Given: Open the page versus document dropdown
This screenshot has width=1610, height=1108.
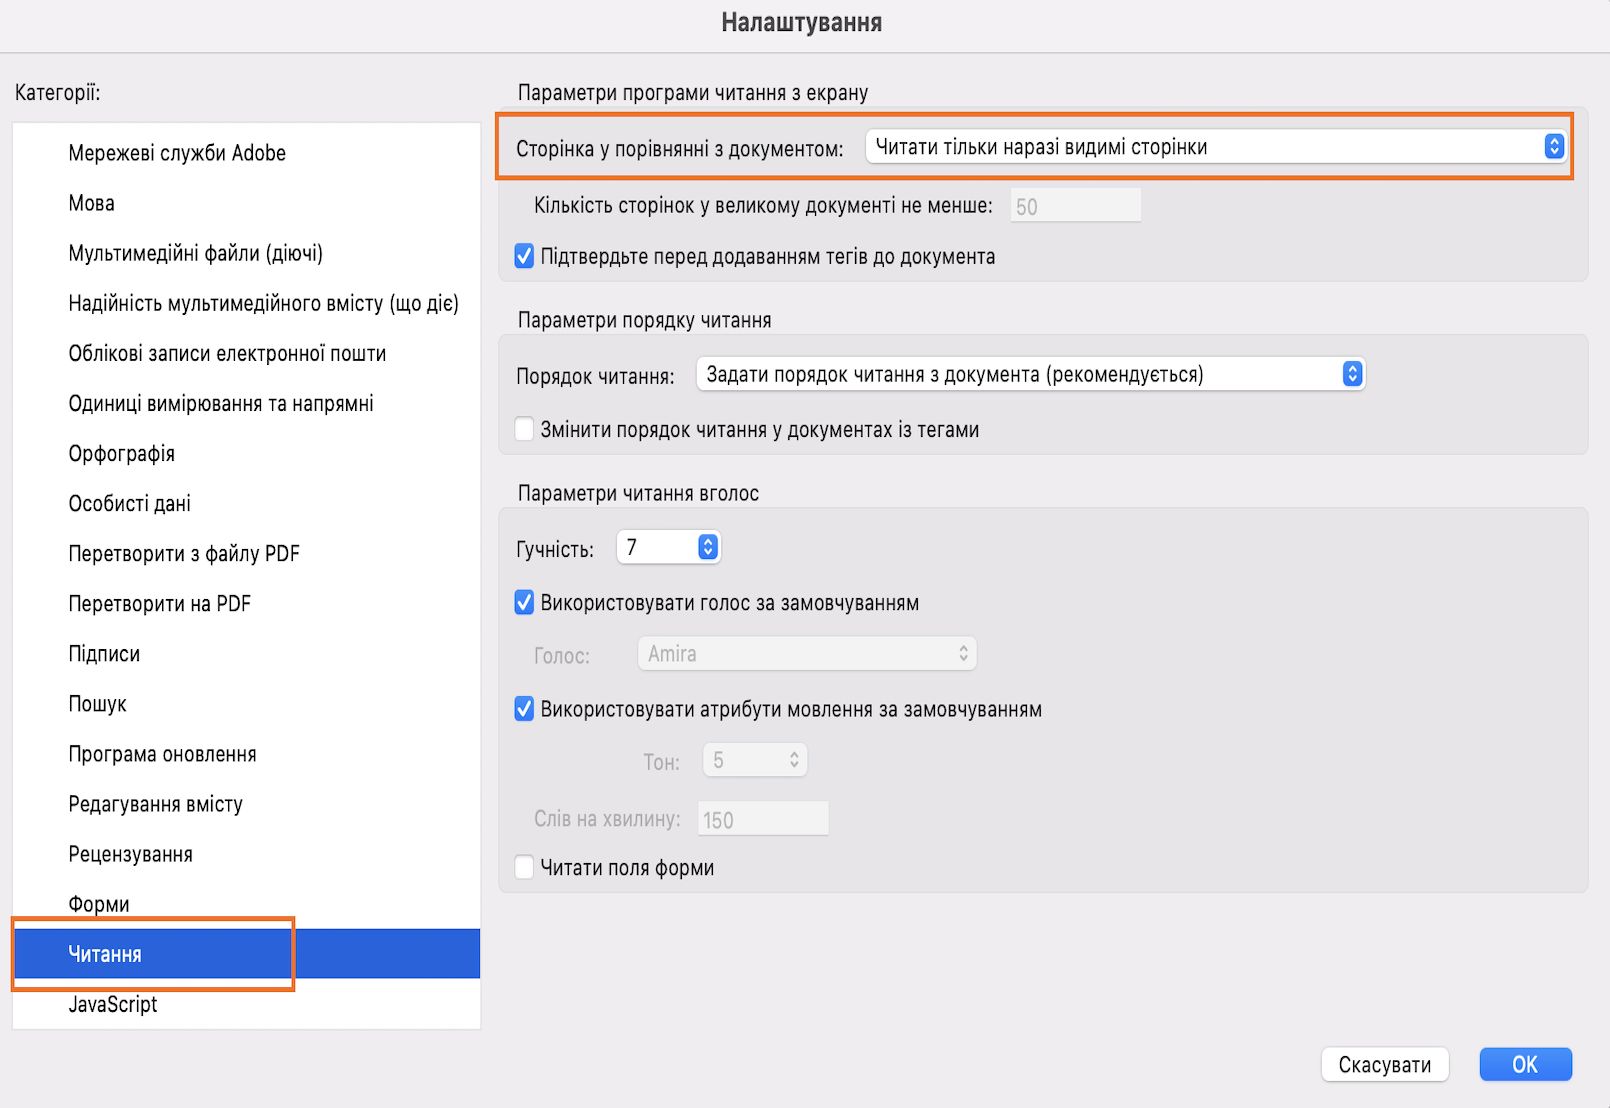Looking at the screenshot, I should [x=1214, y=147].
